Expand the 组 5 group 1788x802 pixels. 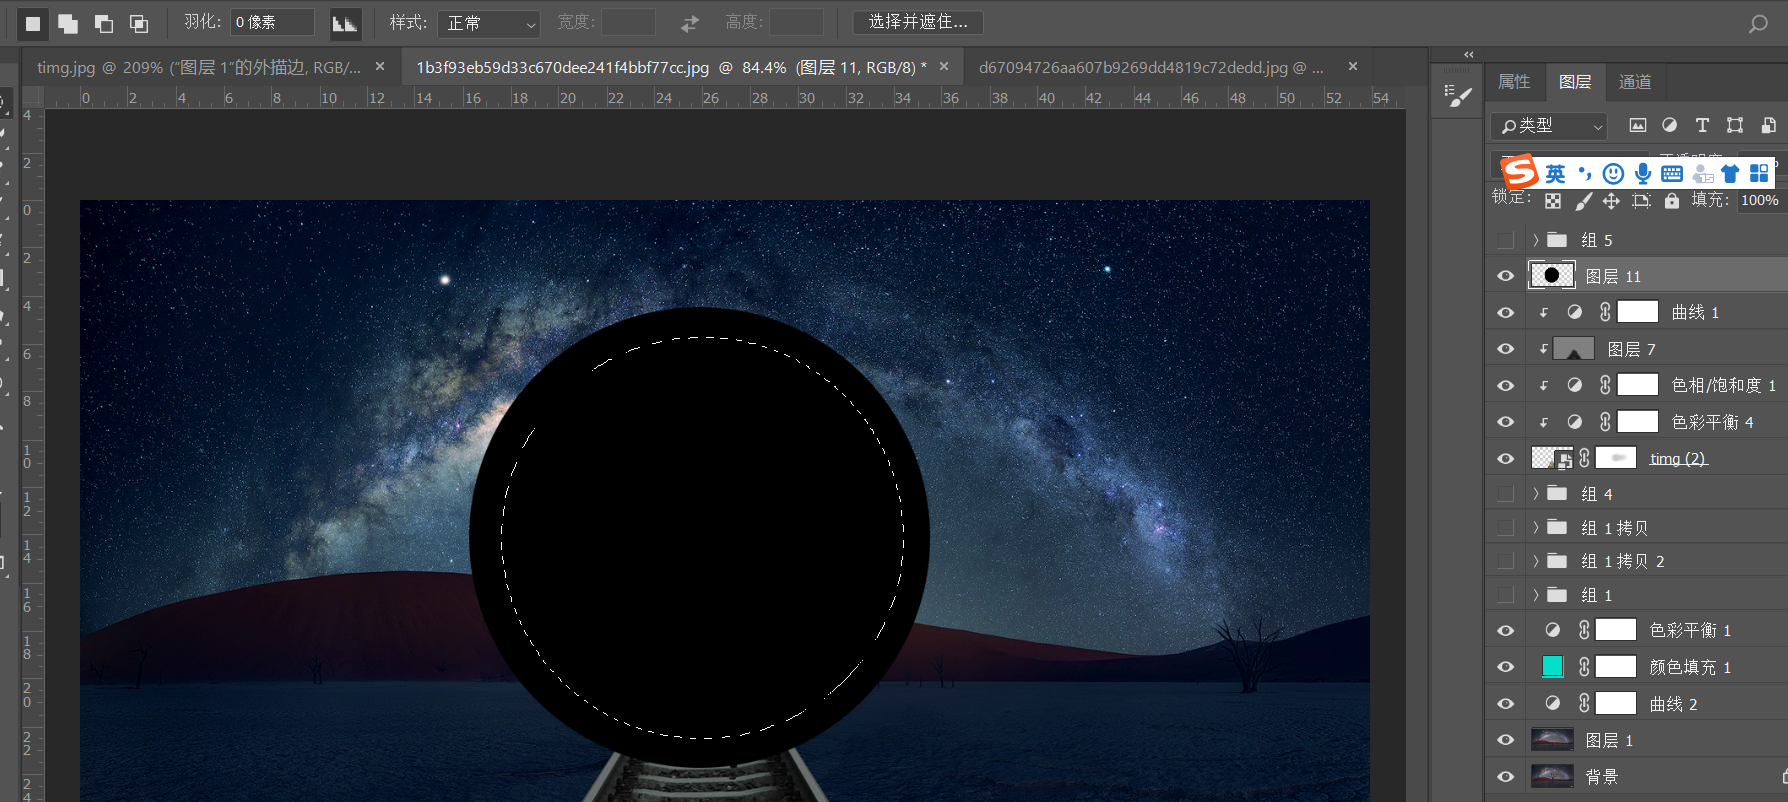coord(1536,240)
